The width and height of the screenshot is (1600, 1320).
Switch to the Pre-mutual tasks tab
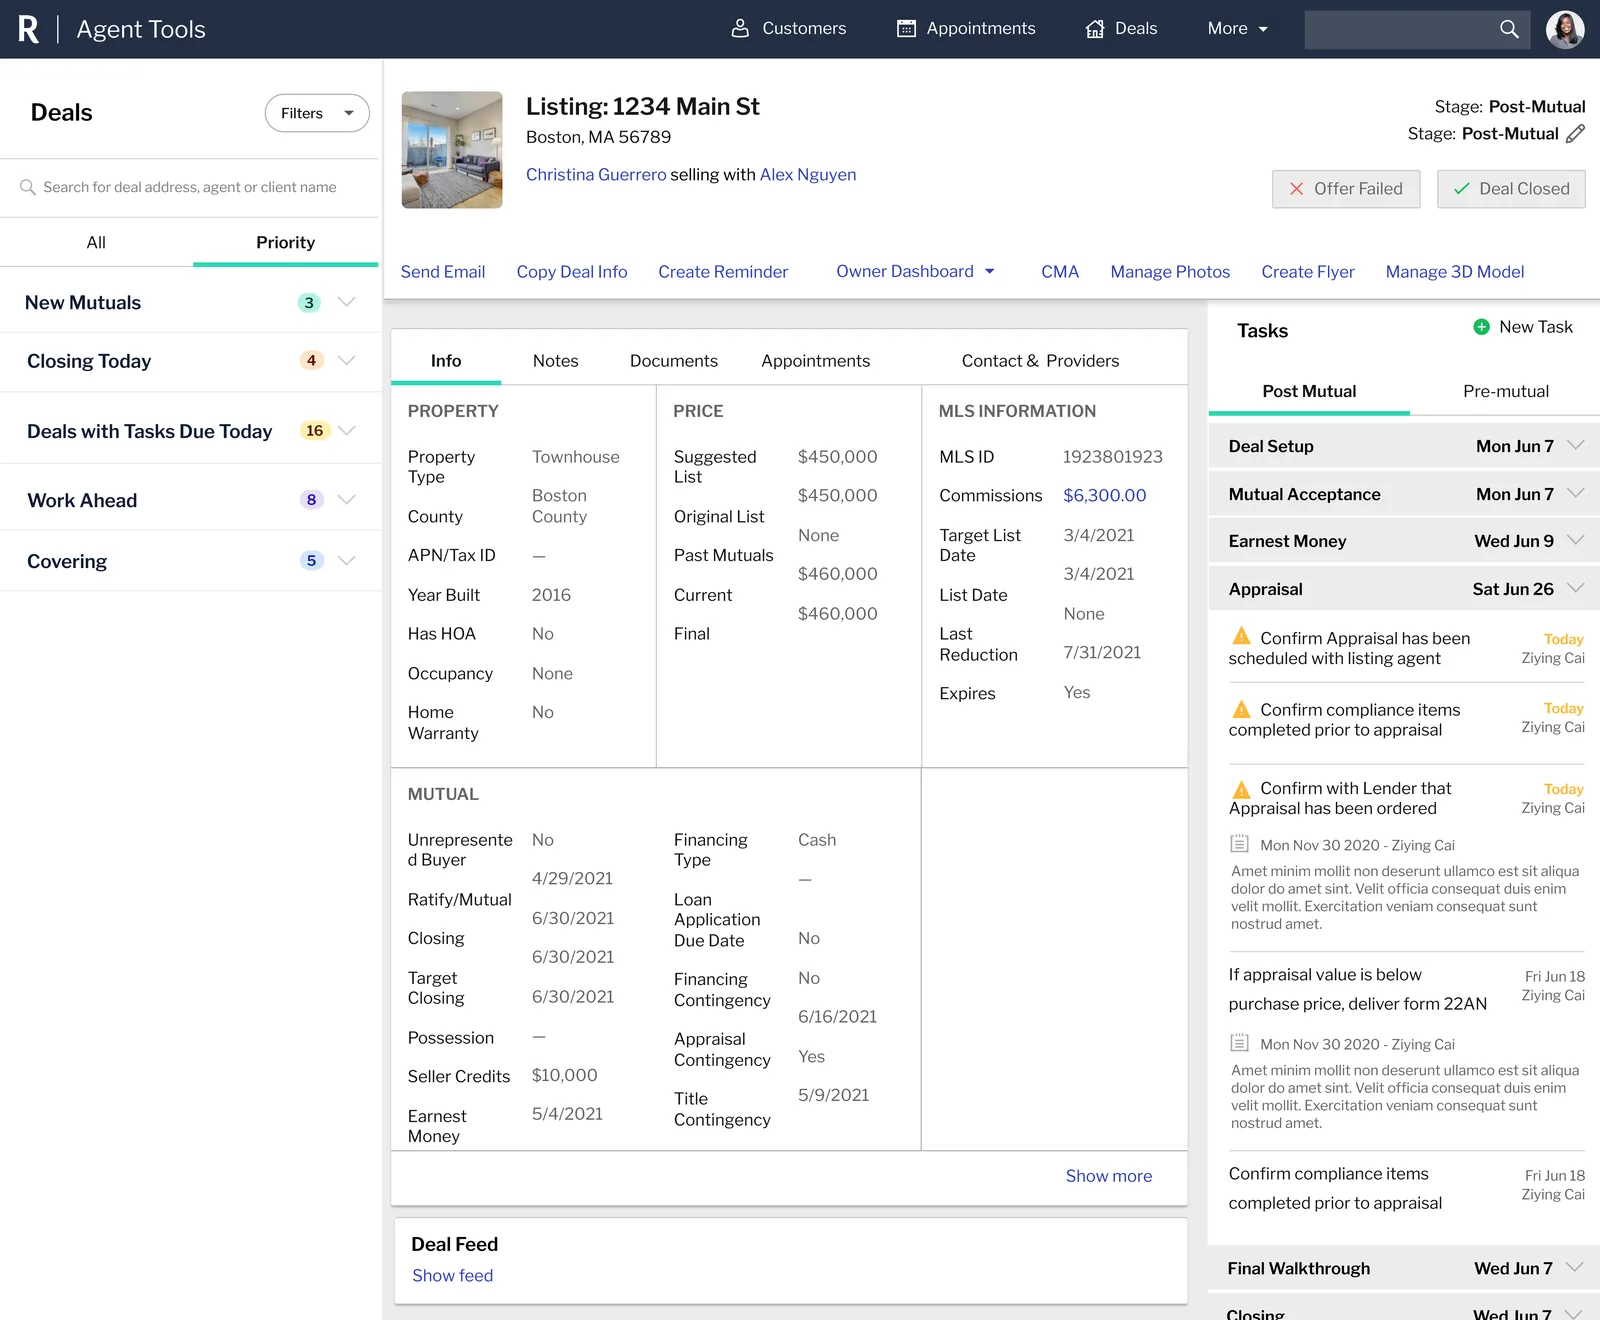coord(1505,391)
